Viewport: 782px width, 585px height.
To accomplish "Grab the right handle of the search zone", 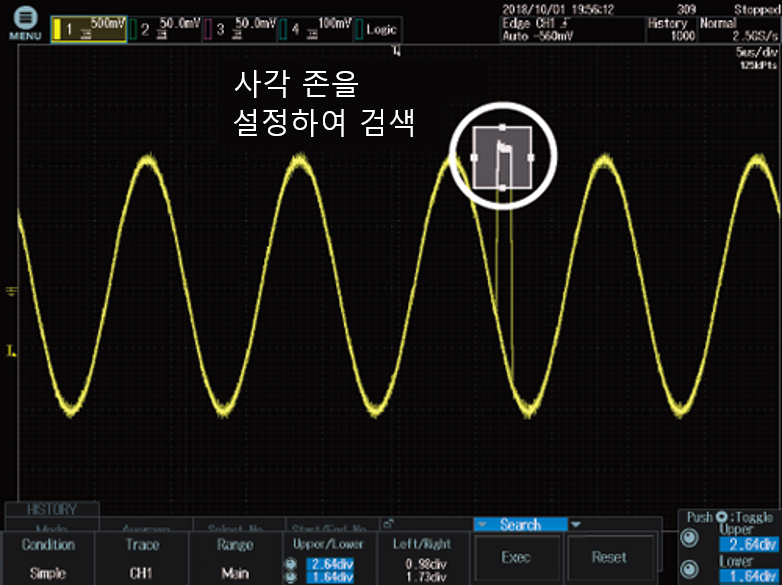I will tap(530, 157).
